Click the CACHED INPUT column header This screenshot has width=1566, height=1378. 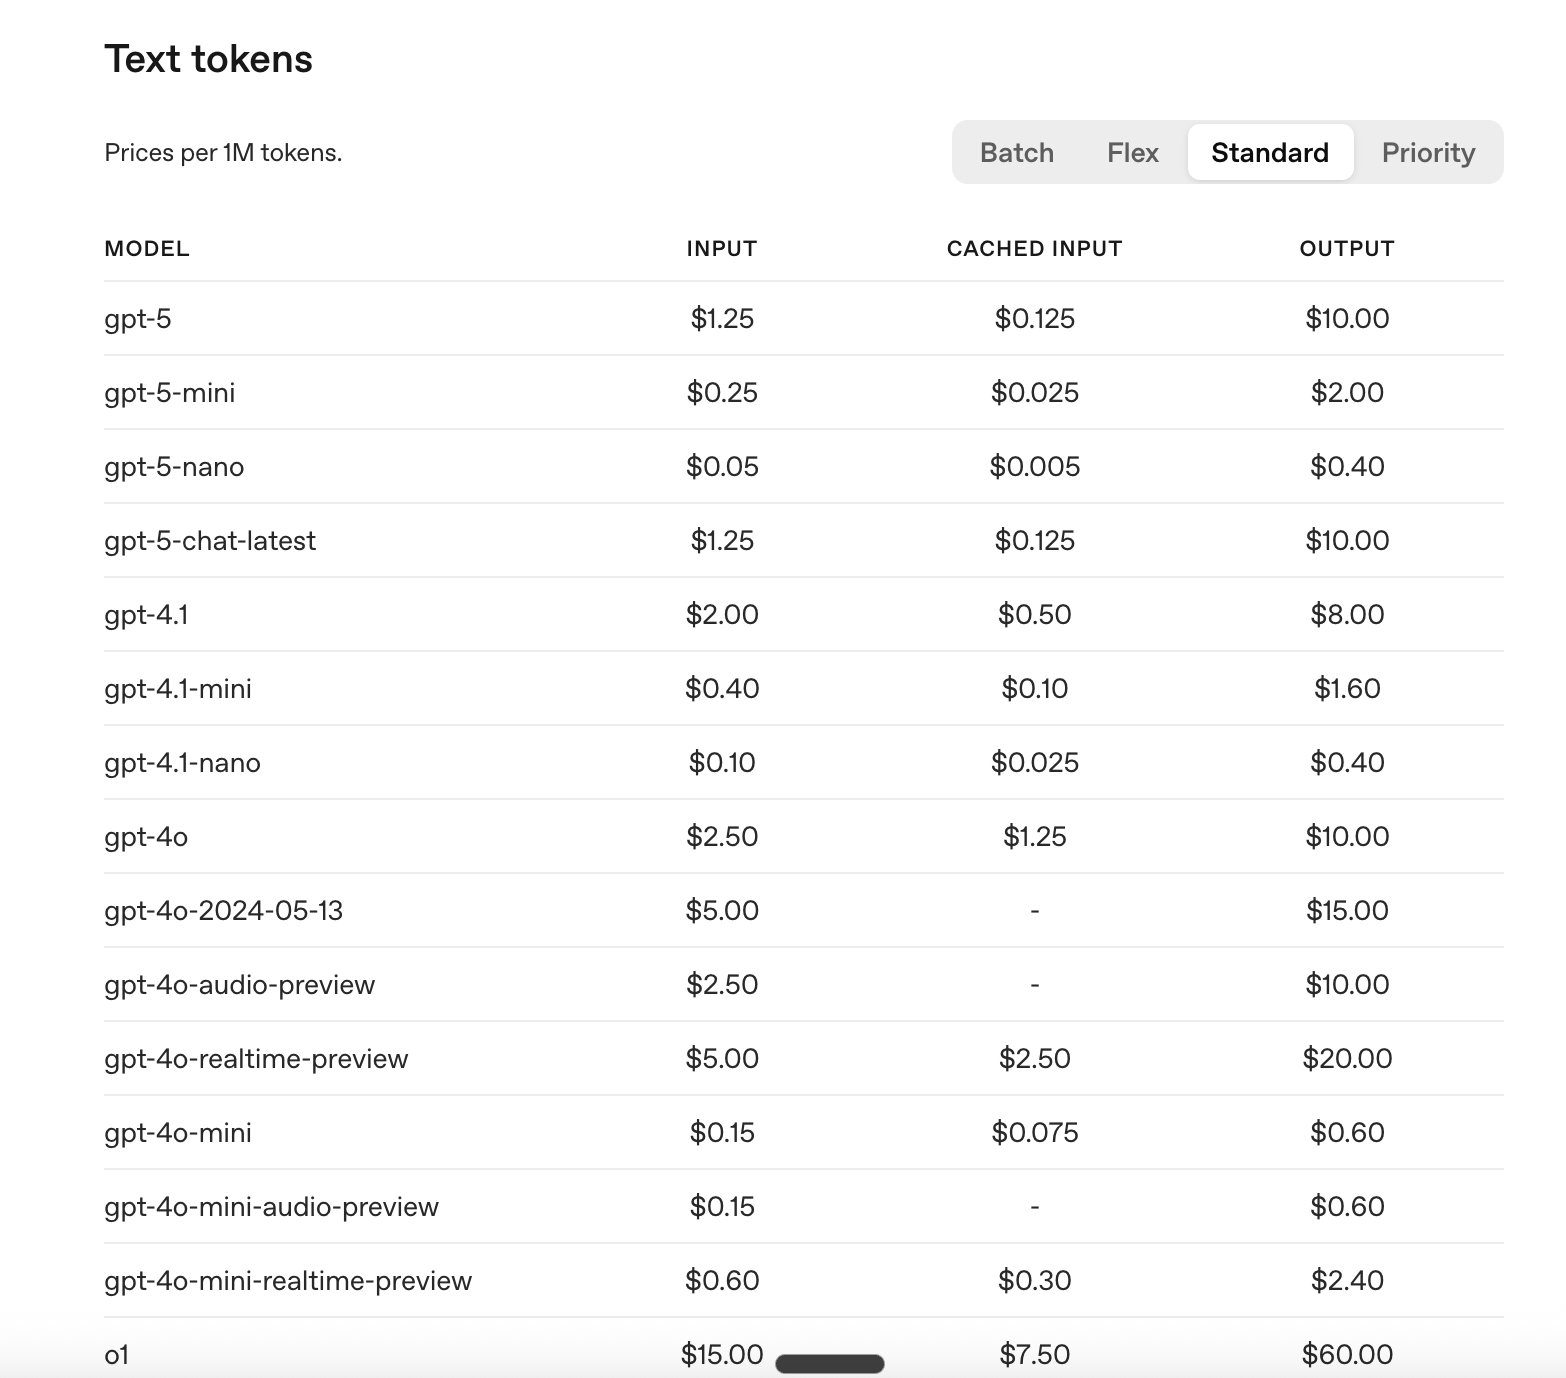coord(1034,249)
